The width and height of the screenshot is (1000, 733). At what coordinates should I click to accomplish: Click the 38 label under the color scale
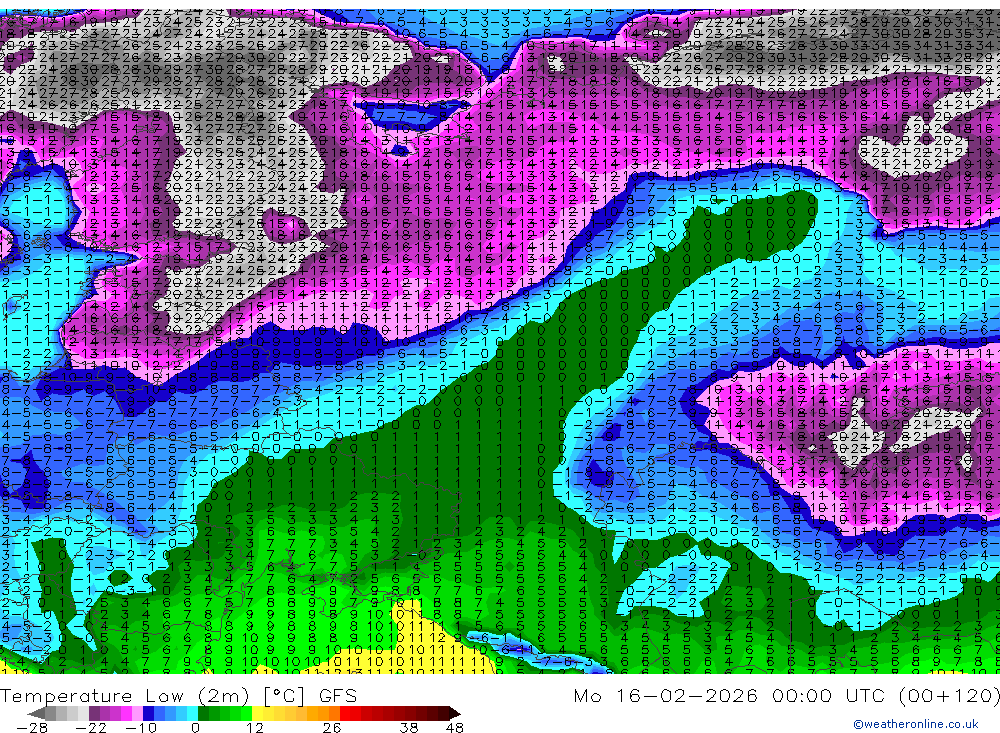point(409,727)
